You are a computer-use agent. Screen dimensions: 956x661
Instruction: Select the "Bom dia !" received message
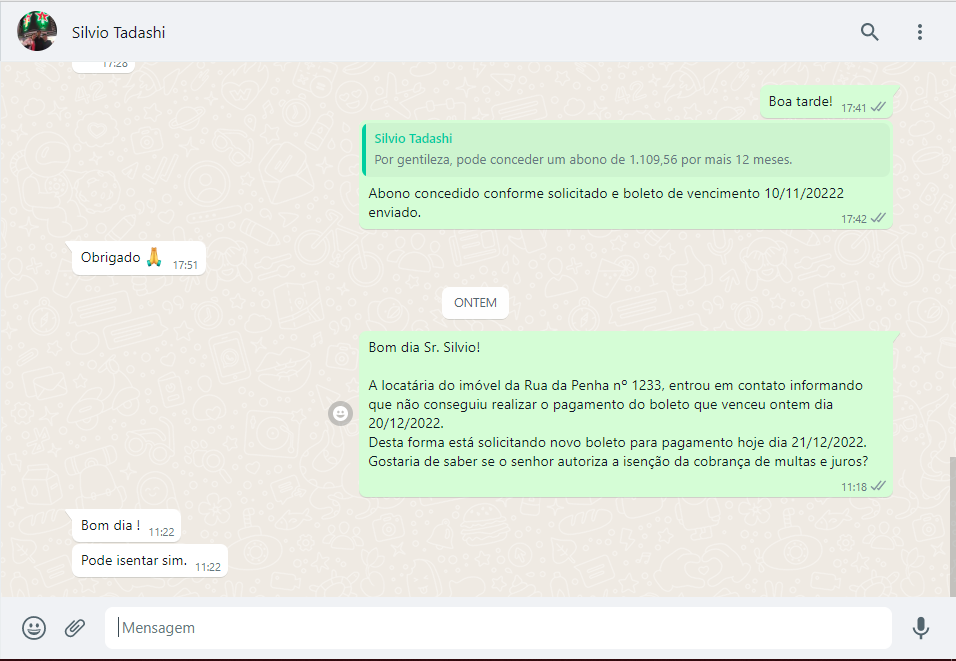pyautogui.click(x=111, y=525)
